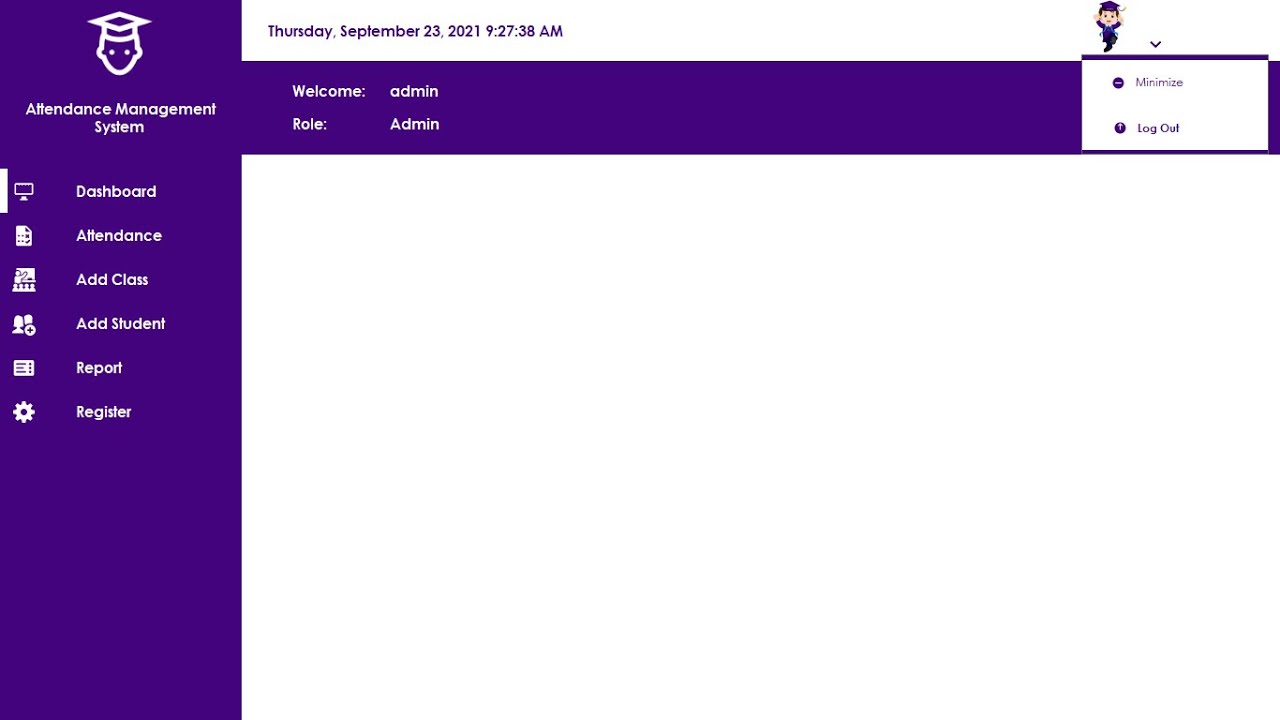Click the 'Role:' label
The height and width of the screenshot is (720, 1280).
[x=309, y=124]
